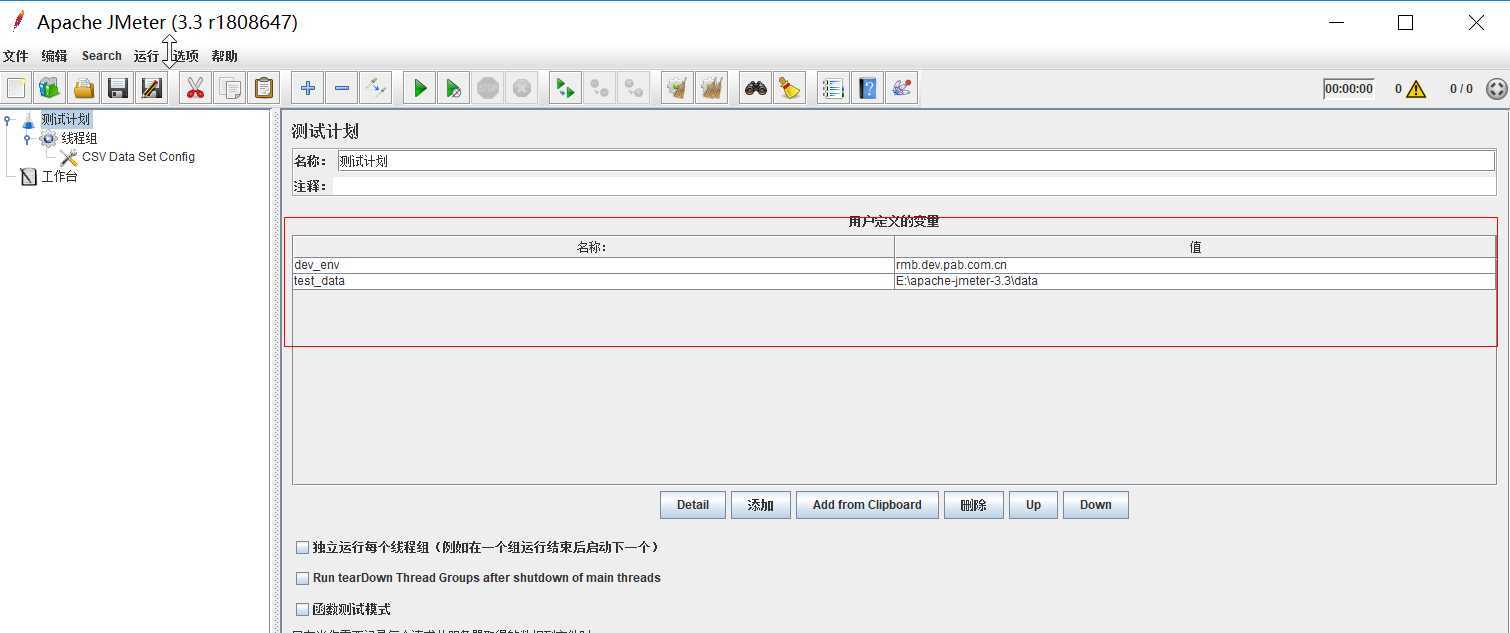
Task: Move variable with the Up button
Action: (1034, 505)
